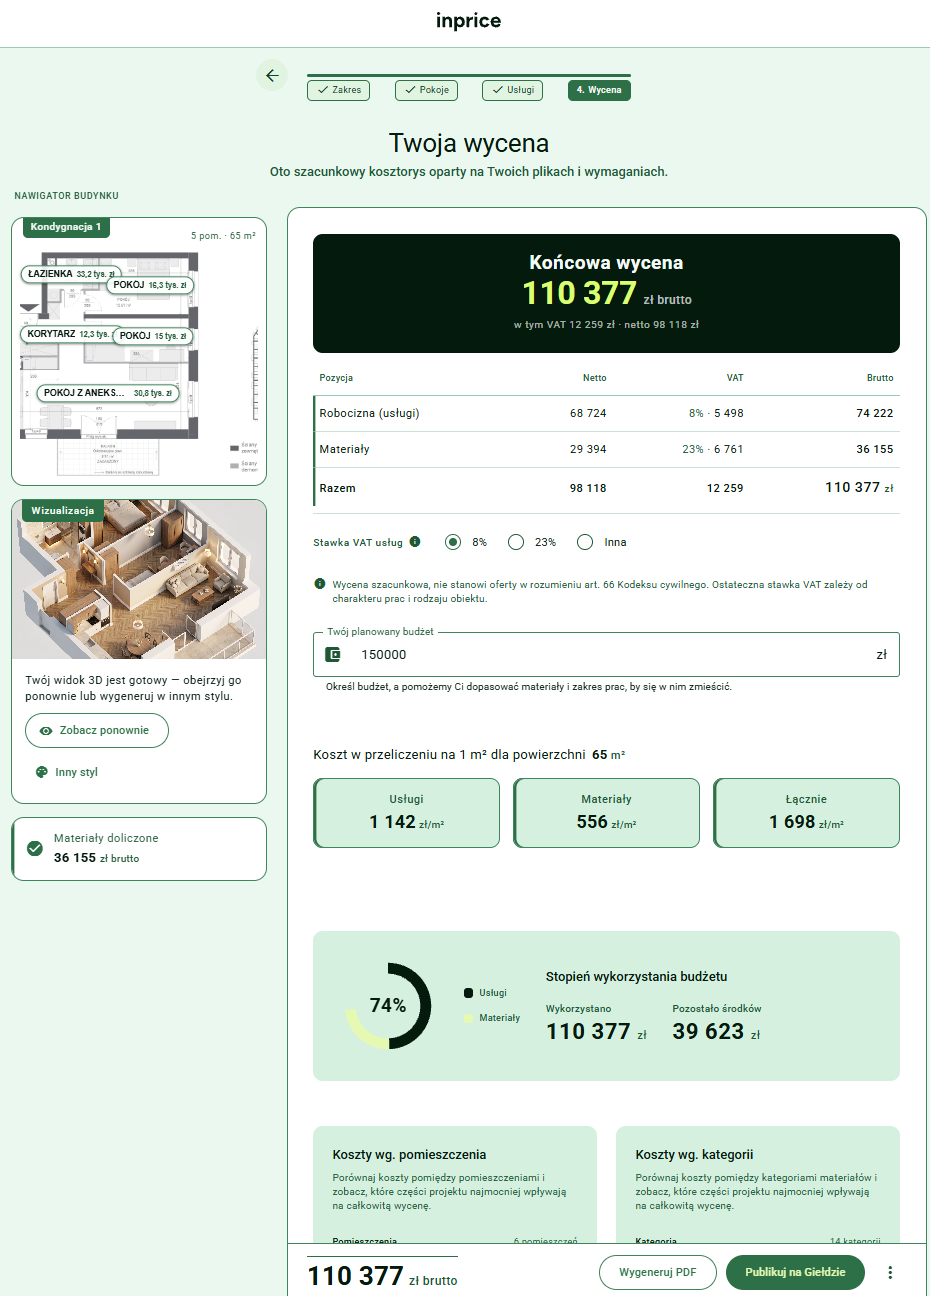Click the planned budget input field
Image resolution: width=930 pixels, height=1296 pixels.
(x=606, y=654)
